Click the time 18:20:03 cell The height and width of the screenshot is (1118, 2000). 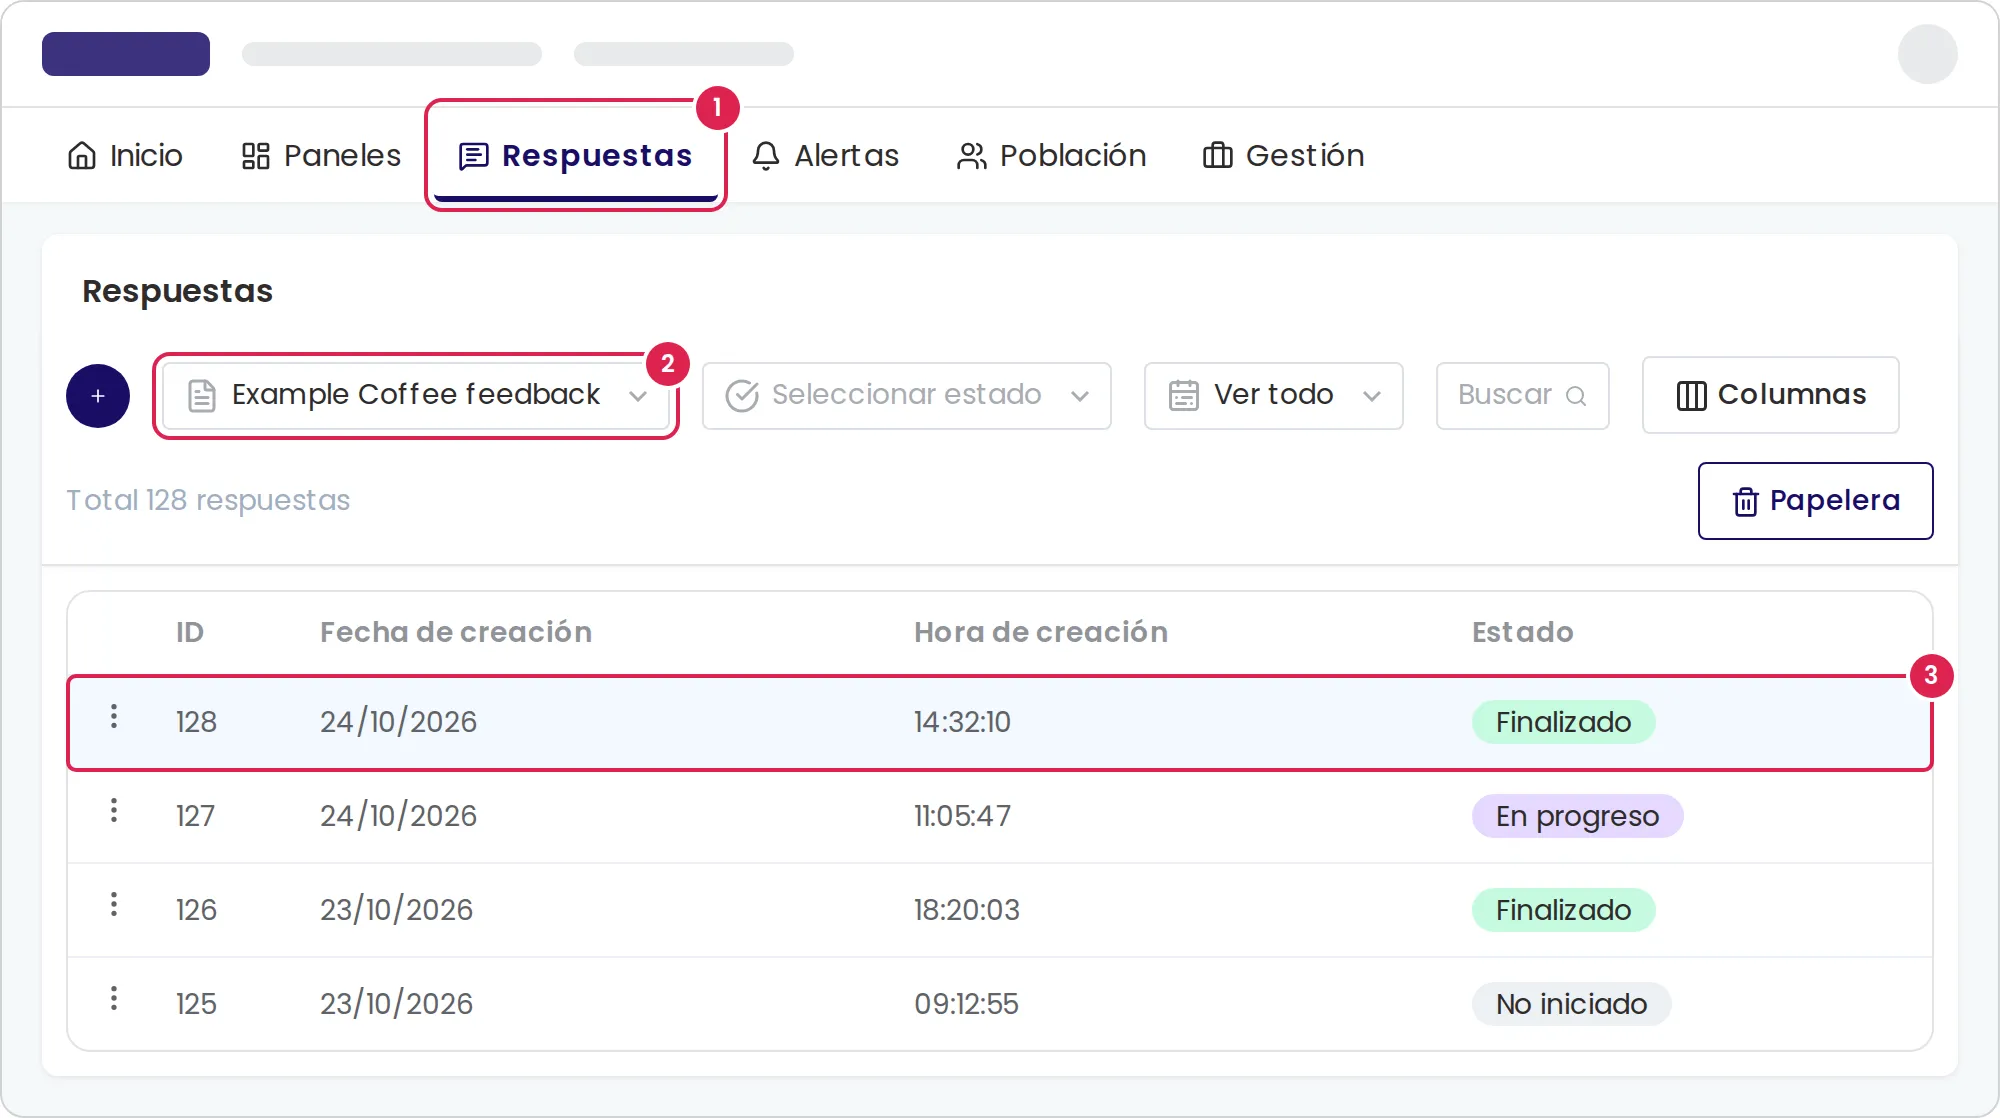967,910
